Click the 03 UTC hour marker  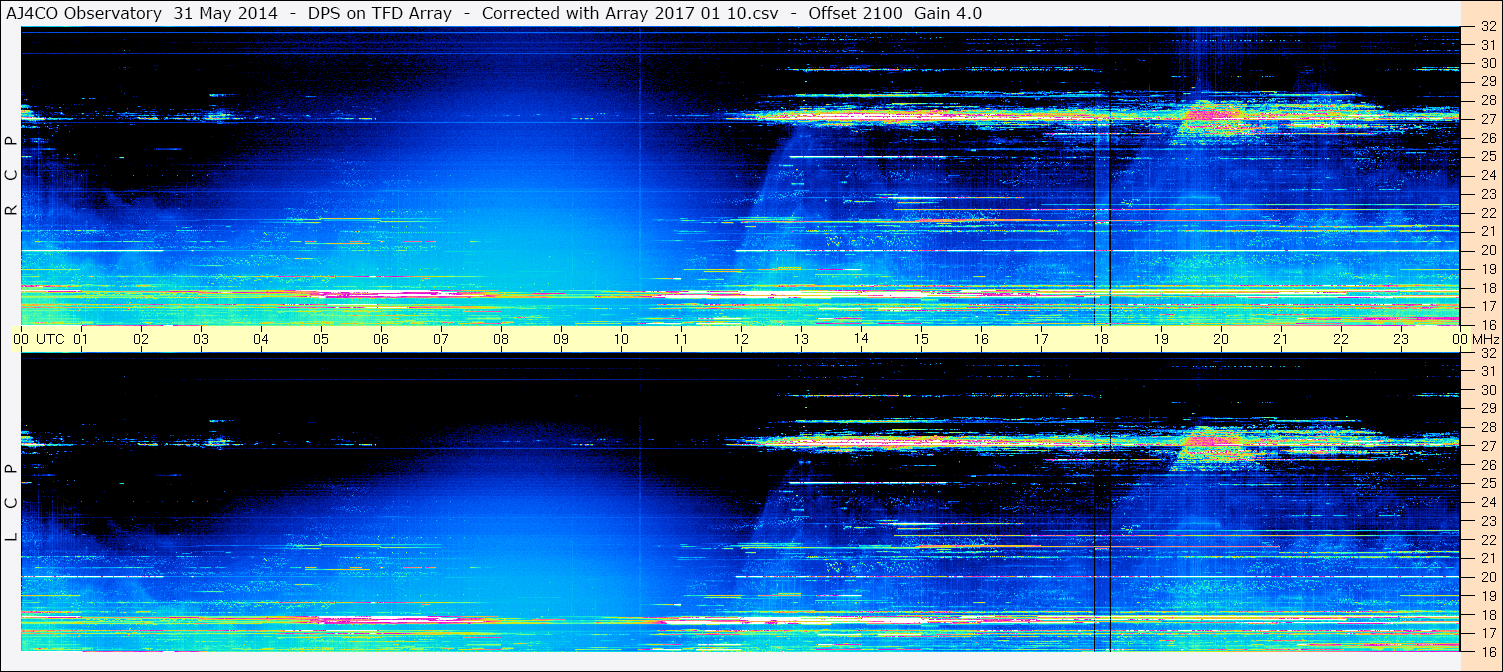coord(201,339)
